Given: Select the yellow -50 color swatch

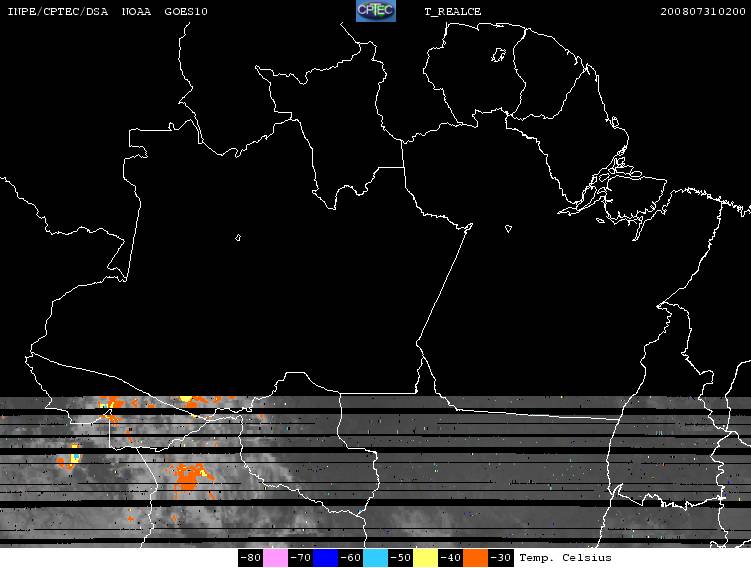Looking at the screenshot, I should tap(425, 558).
